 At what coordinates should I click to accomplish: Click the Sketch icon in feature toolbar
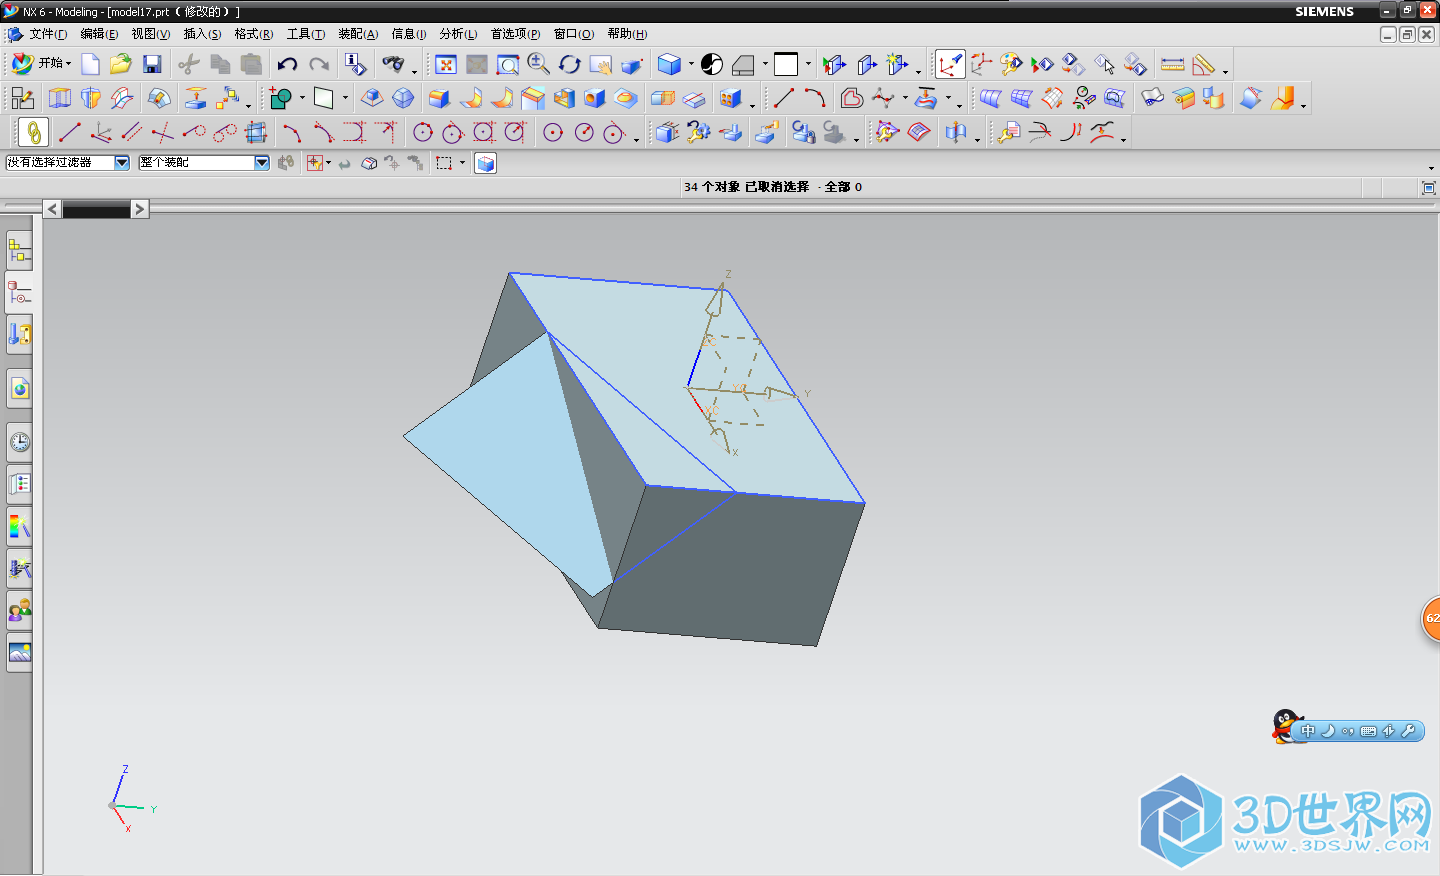pyautogui.click(x=22, y=98)
